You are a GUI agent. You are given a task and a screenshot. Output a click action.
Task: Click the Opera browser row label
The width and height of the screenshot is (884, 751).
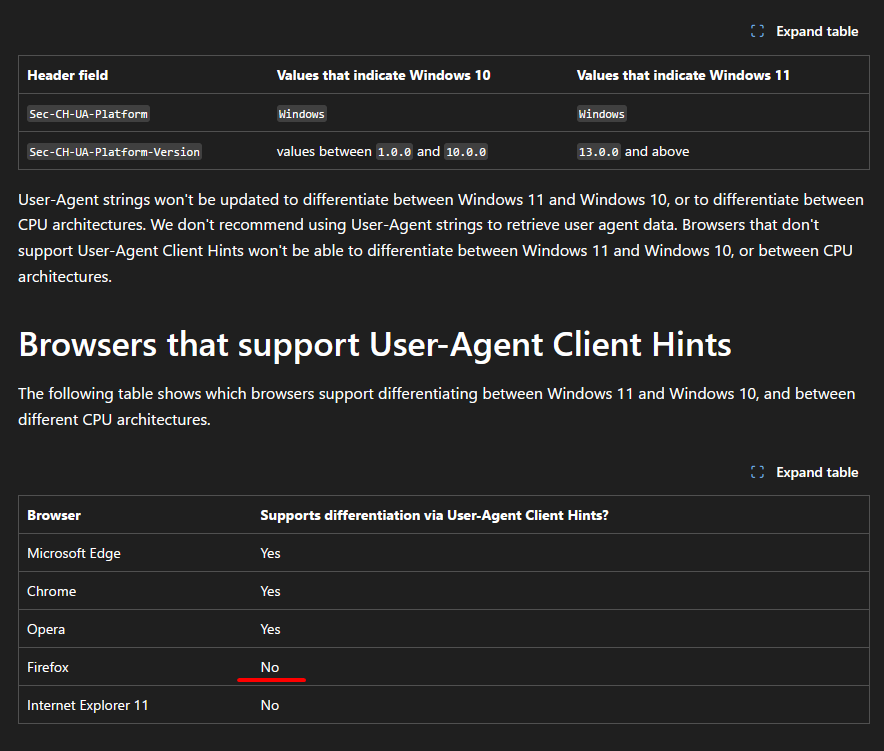tap(46, 629)
